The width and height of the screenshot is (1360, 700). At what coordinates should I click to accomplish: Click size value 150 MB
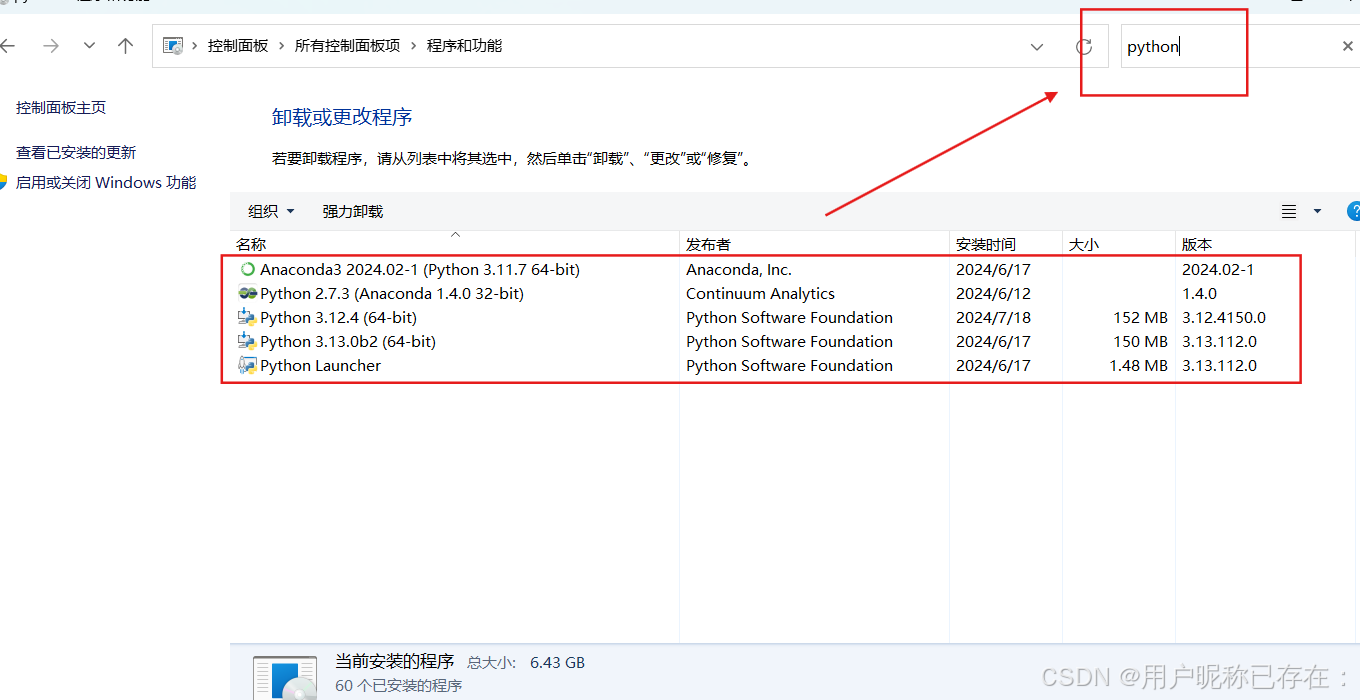(x=1140, y=341)
